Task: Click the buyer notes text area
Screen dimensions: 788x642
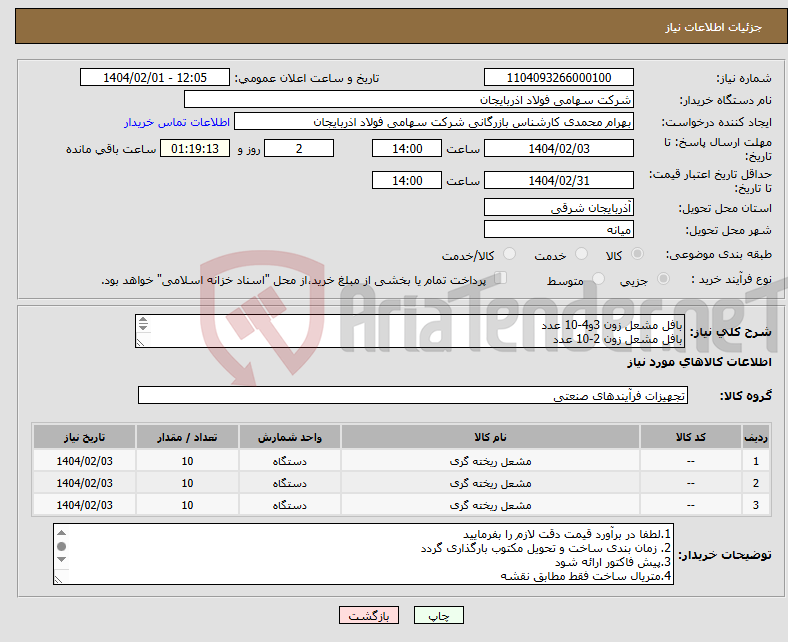Action: pyautogui.click(x=363, y=554)
